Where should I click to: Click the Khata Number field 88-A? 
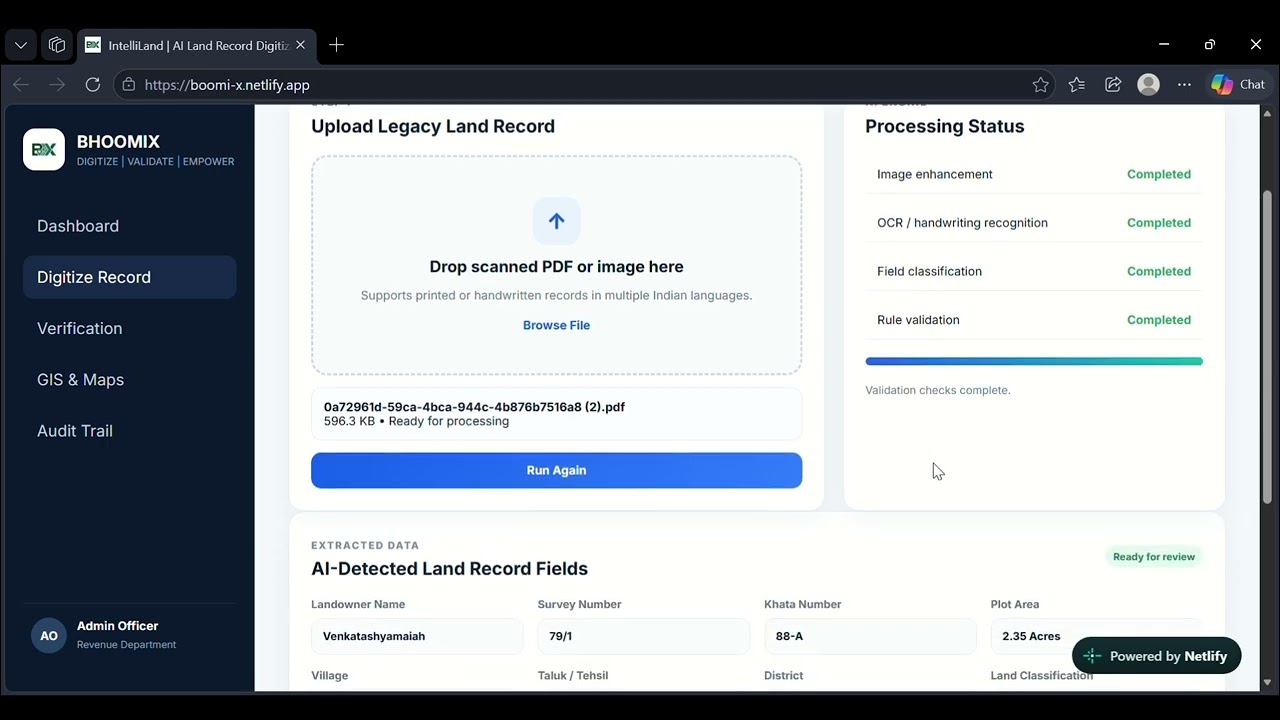click(870, 636)
